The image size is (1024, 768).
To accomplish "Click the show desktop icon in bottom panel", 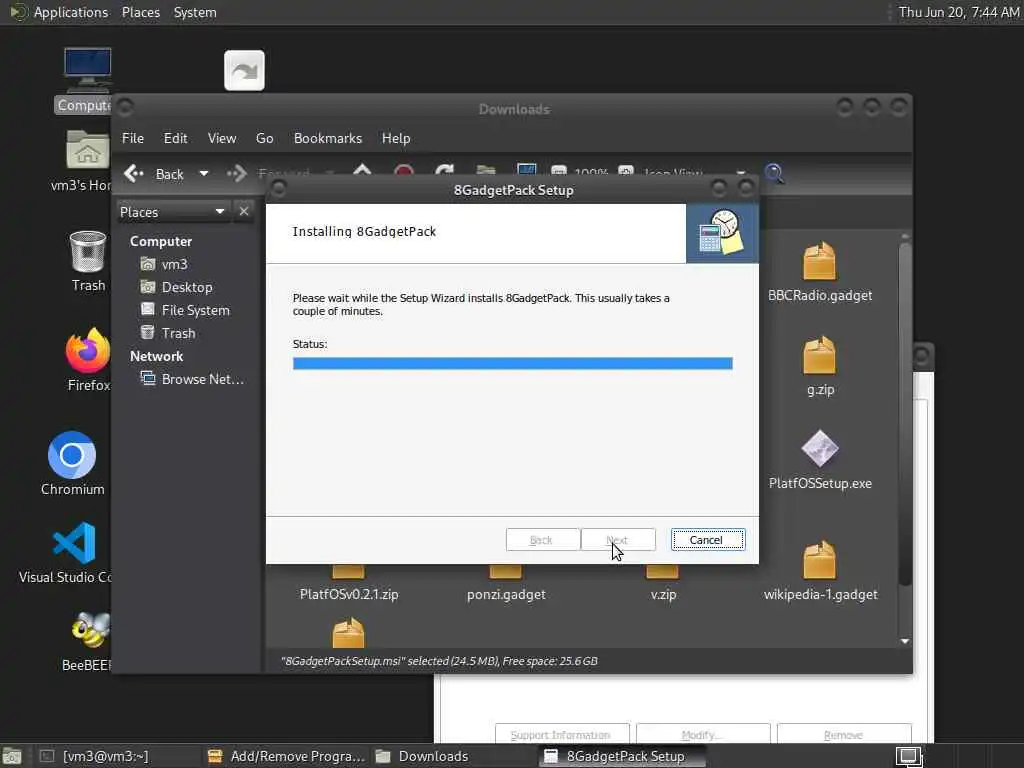I will pos(12,756).
